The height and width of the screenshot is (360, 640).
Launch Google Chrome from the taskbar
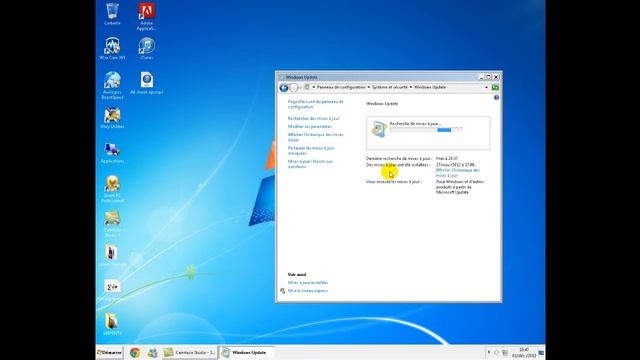[x=135, y=352]
